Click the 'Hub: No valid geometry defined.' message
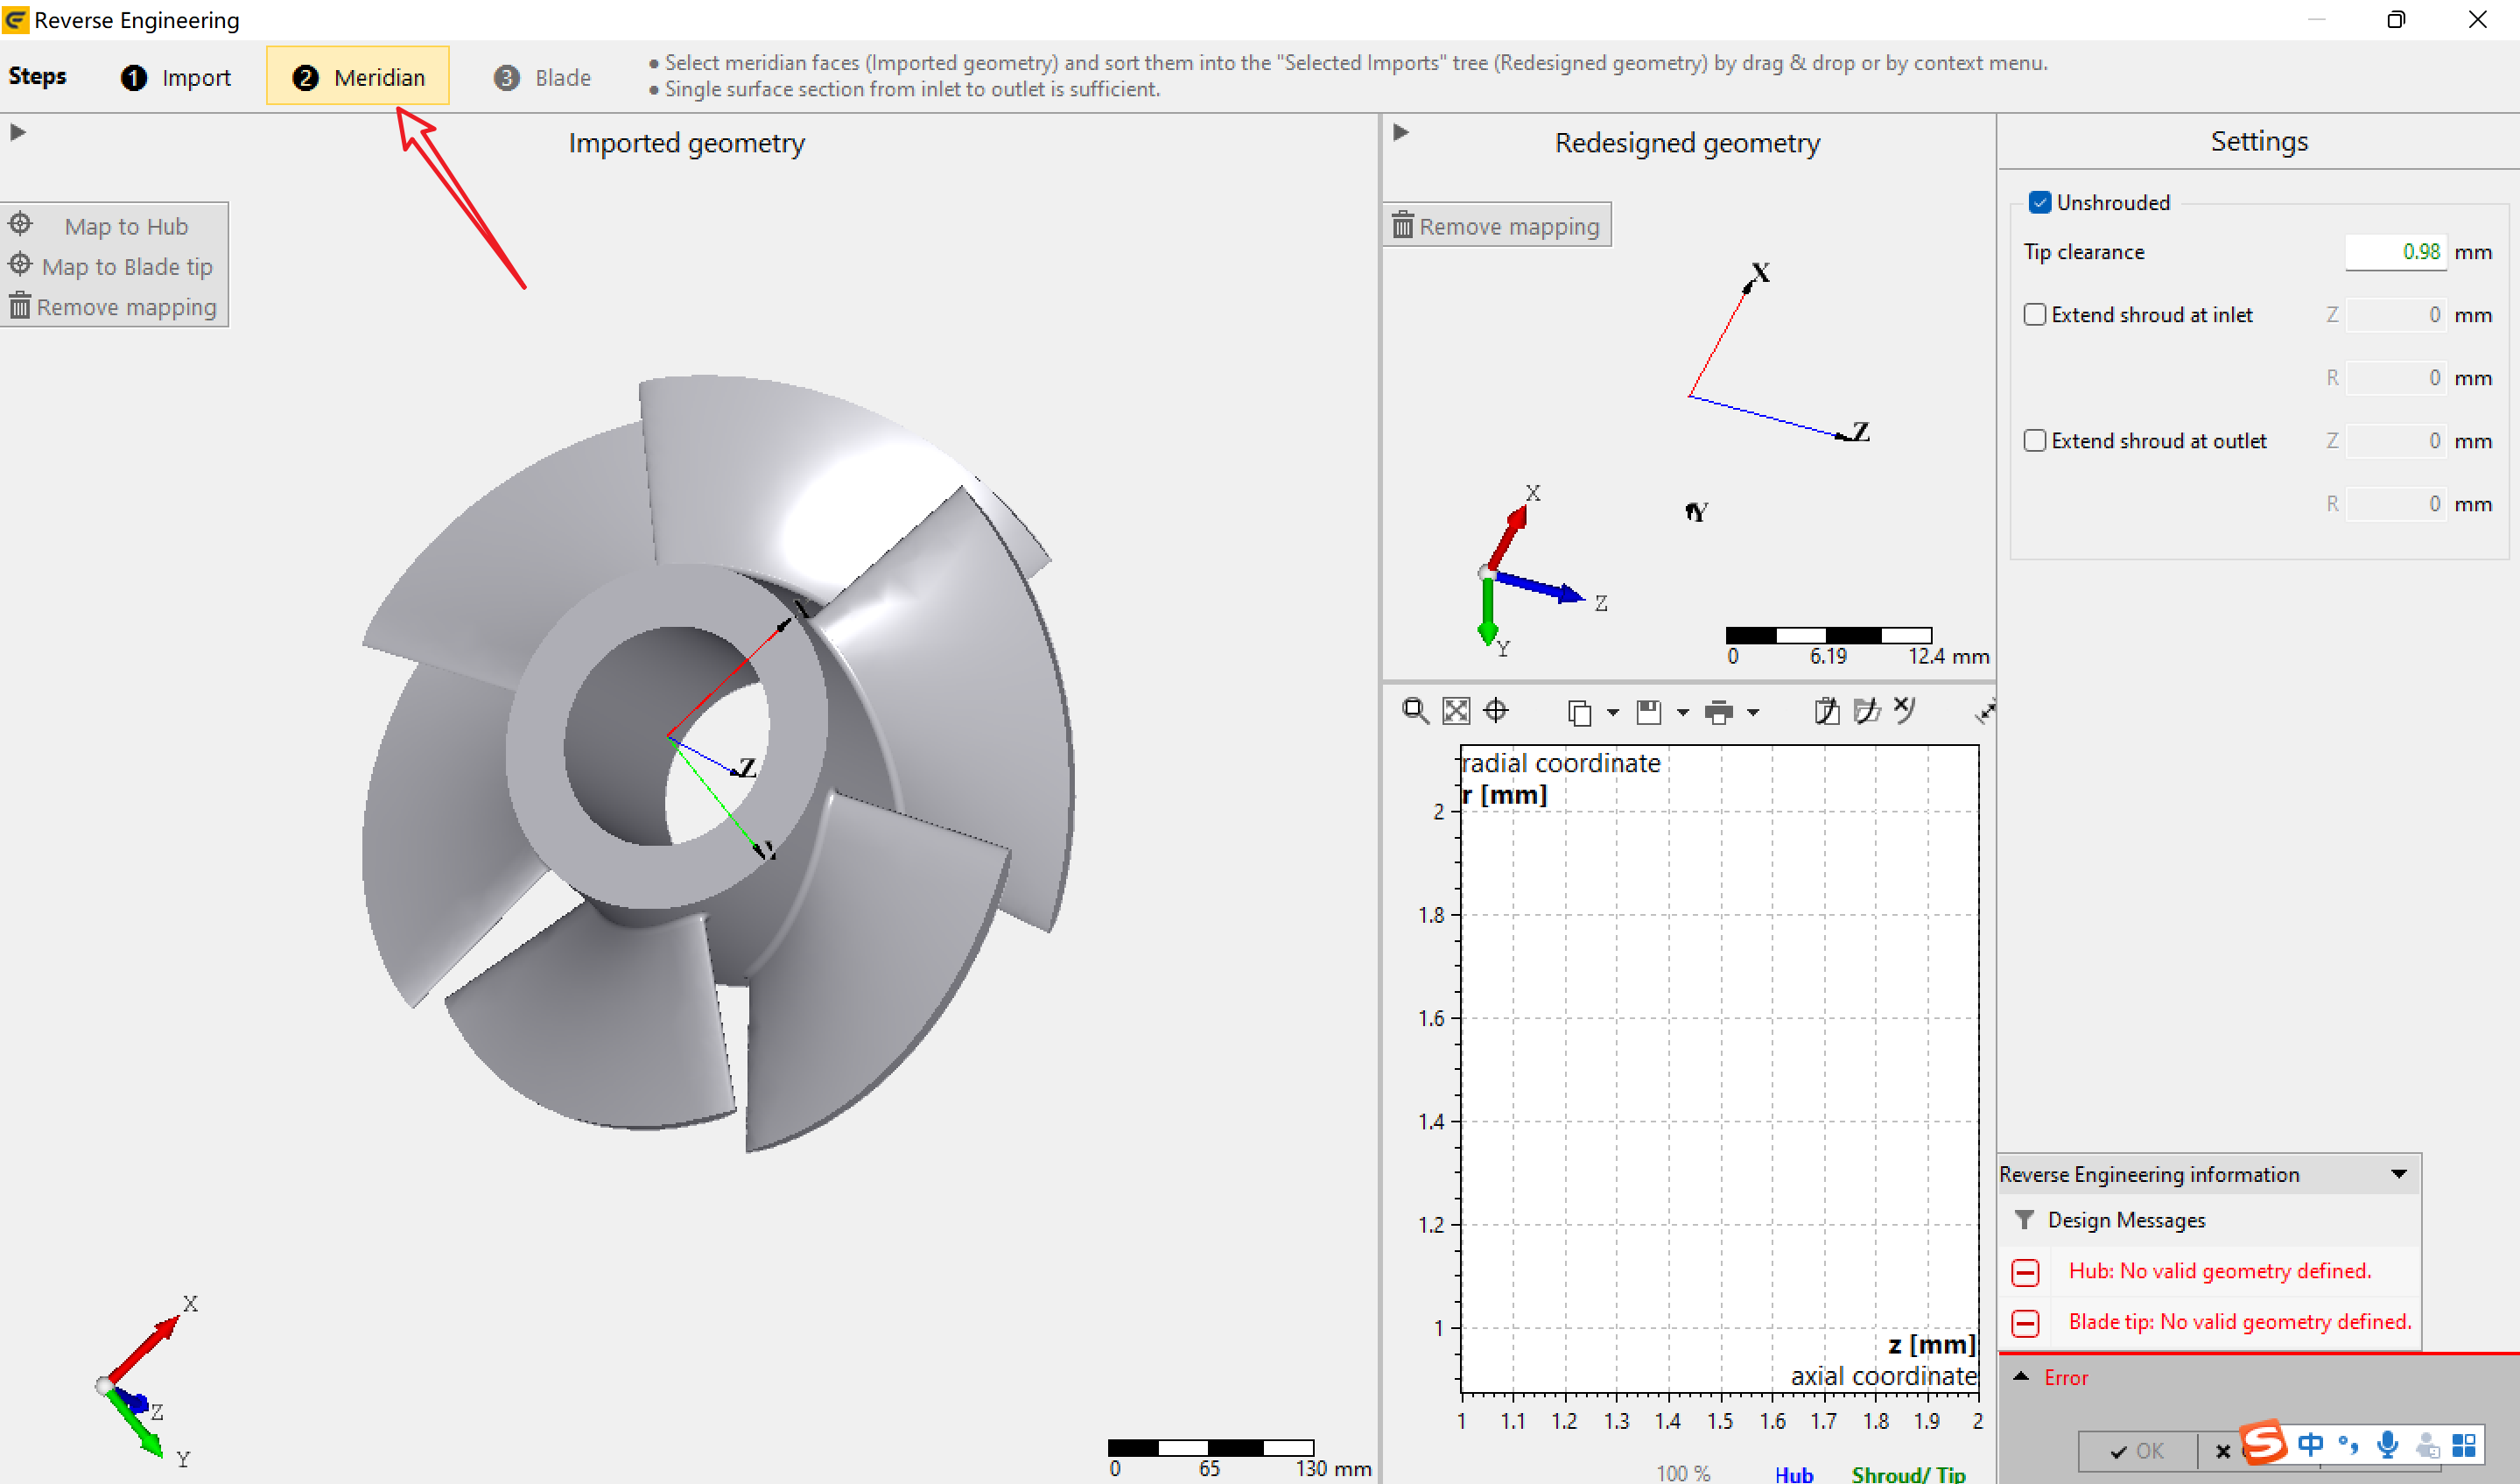 tap(2220, 1271)
